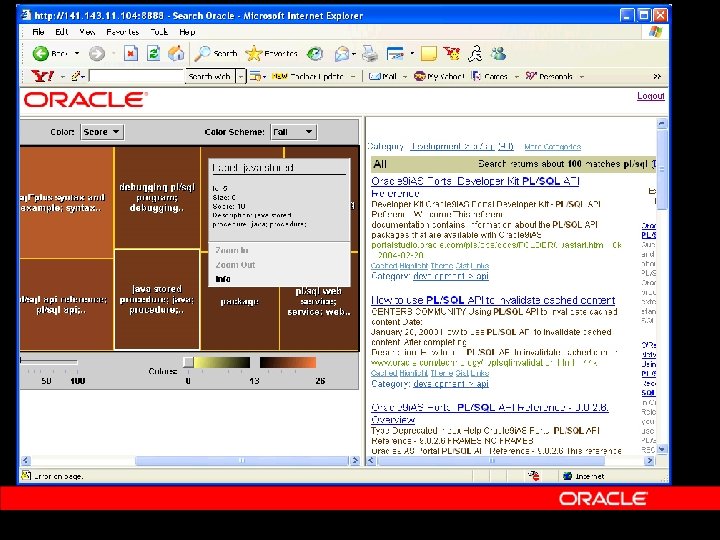Click the error on page status icon

click(x=26, y=476)
